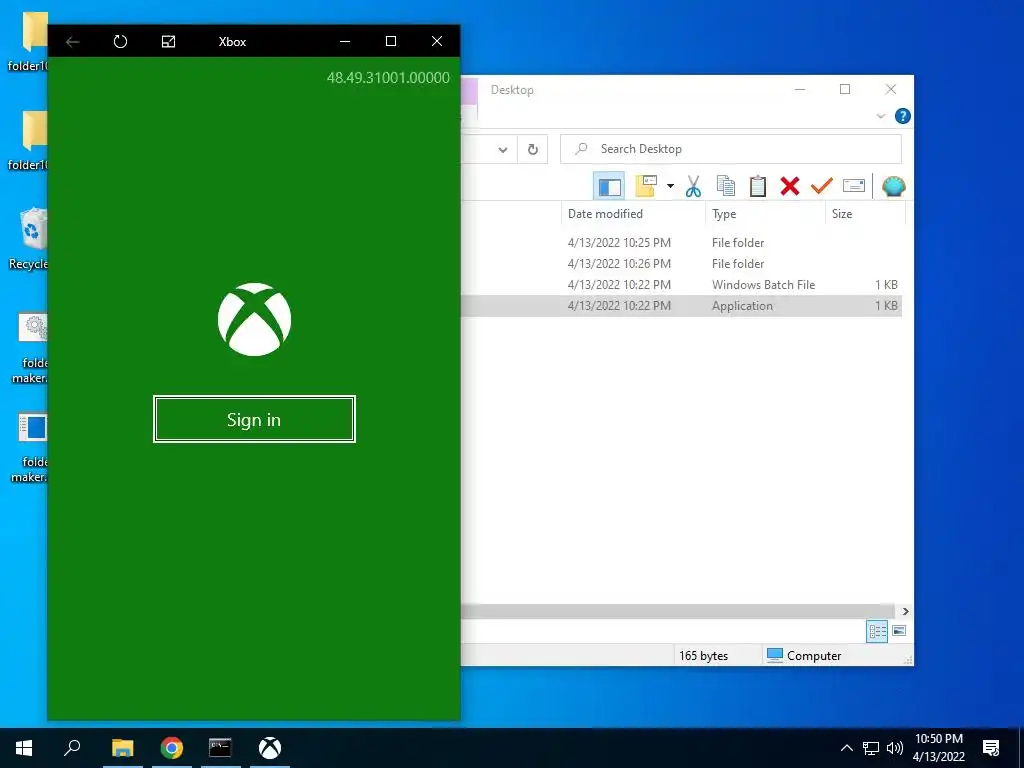Click the horizontal scrollbar in Explorer
Image resolution: width=1024 pixels, height=768 pixels.
coord(677,611)
